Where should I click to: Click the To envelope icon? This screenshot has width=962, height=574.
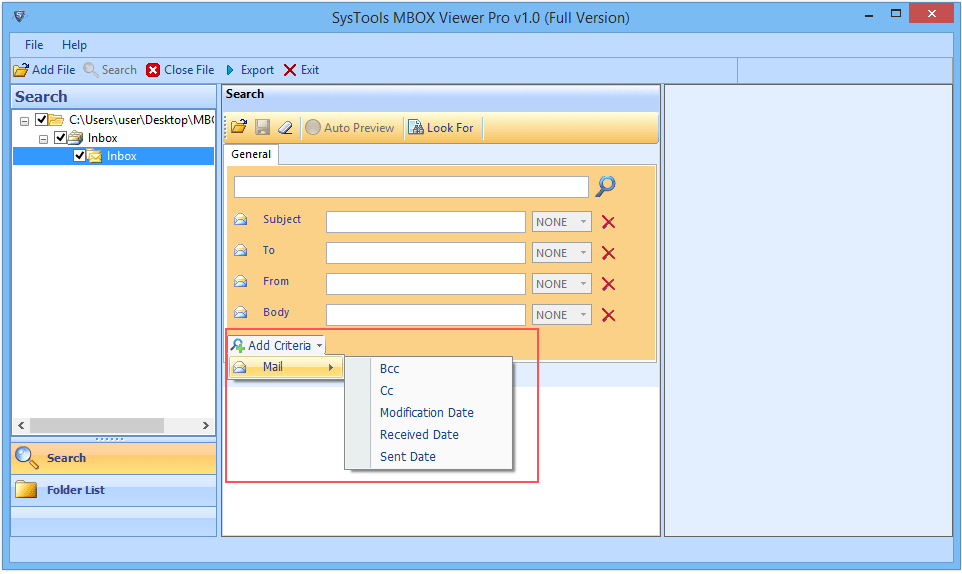pos(240,250)
